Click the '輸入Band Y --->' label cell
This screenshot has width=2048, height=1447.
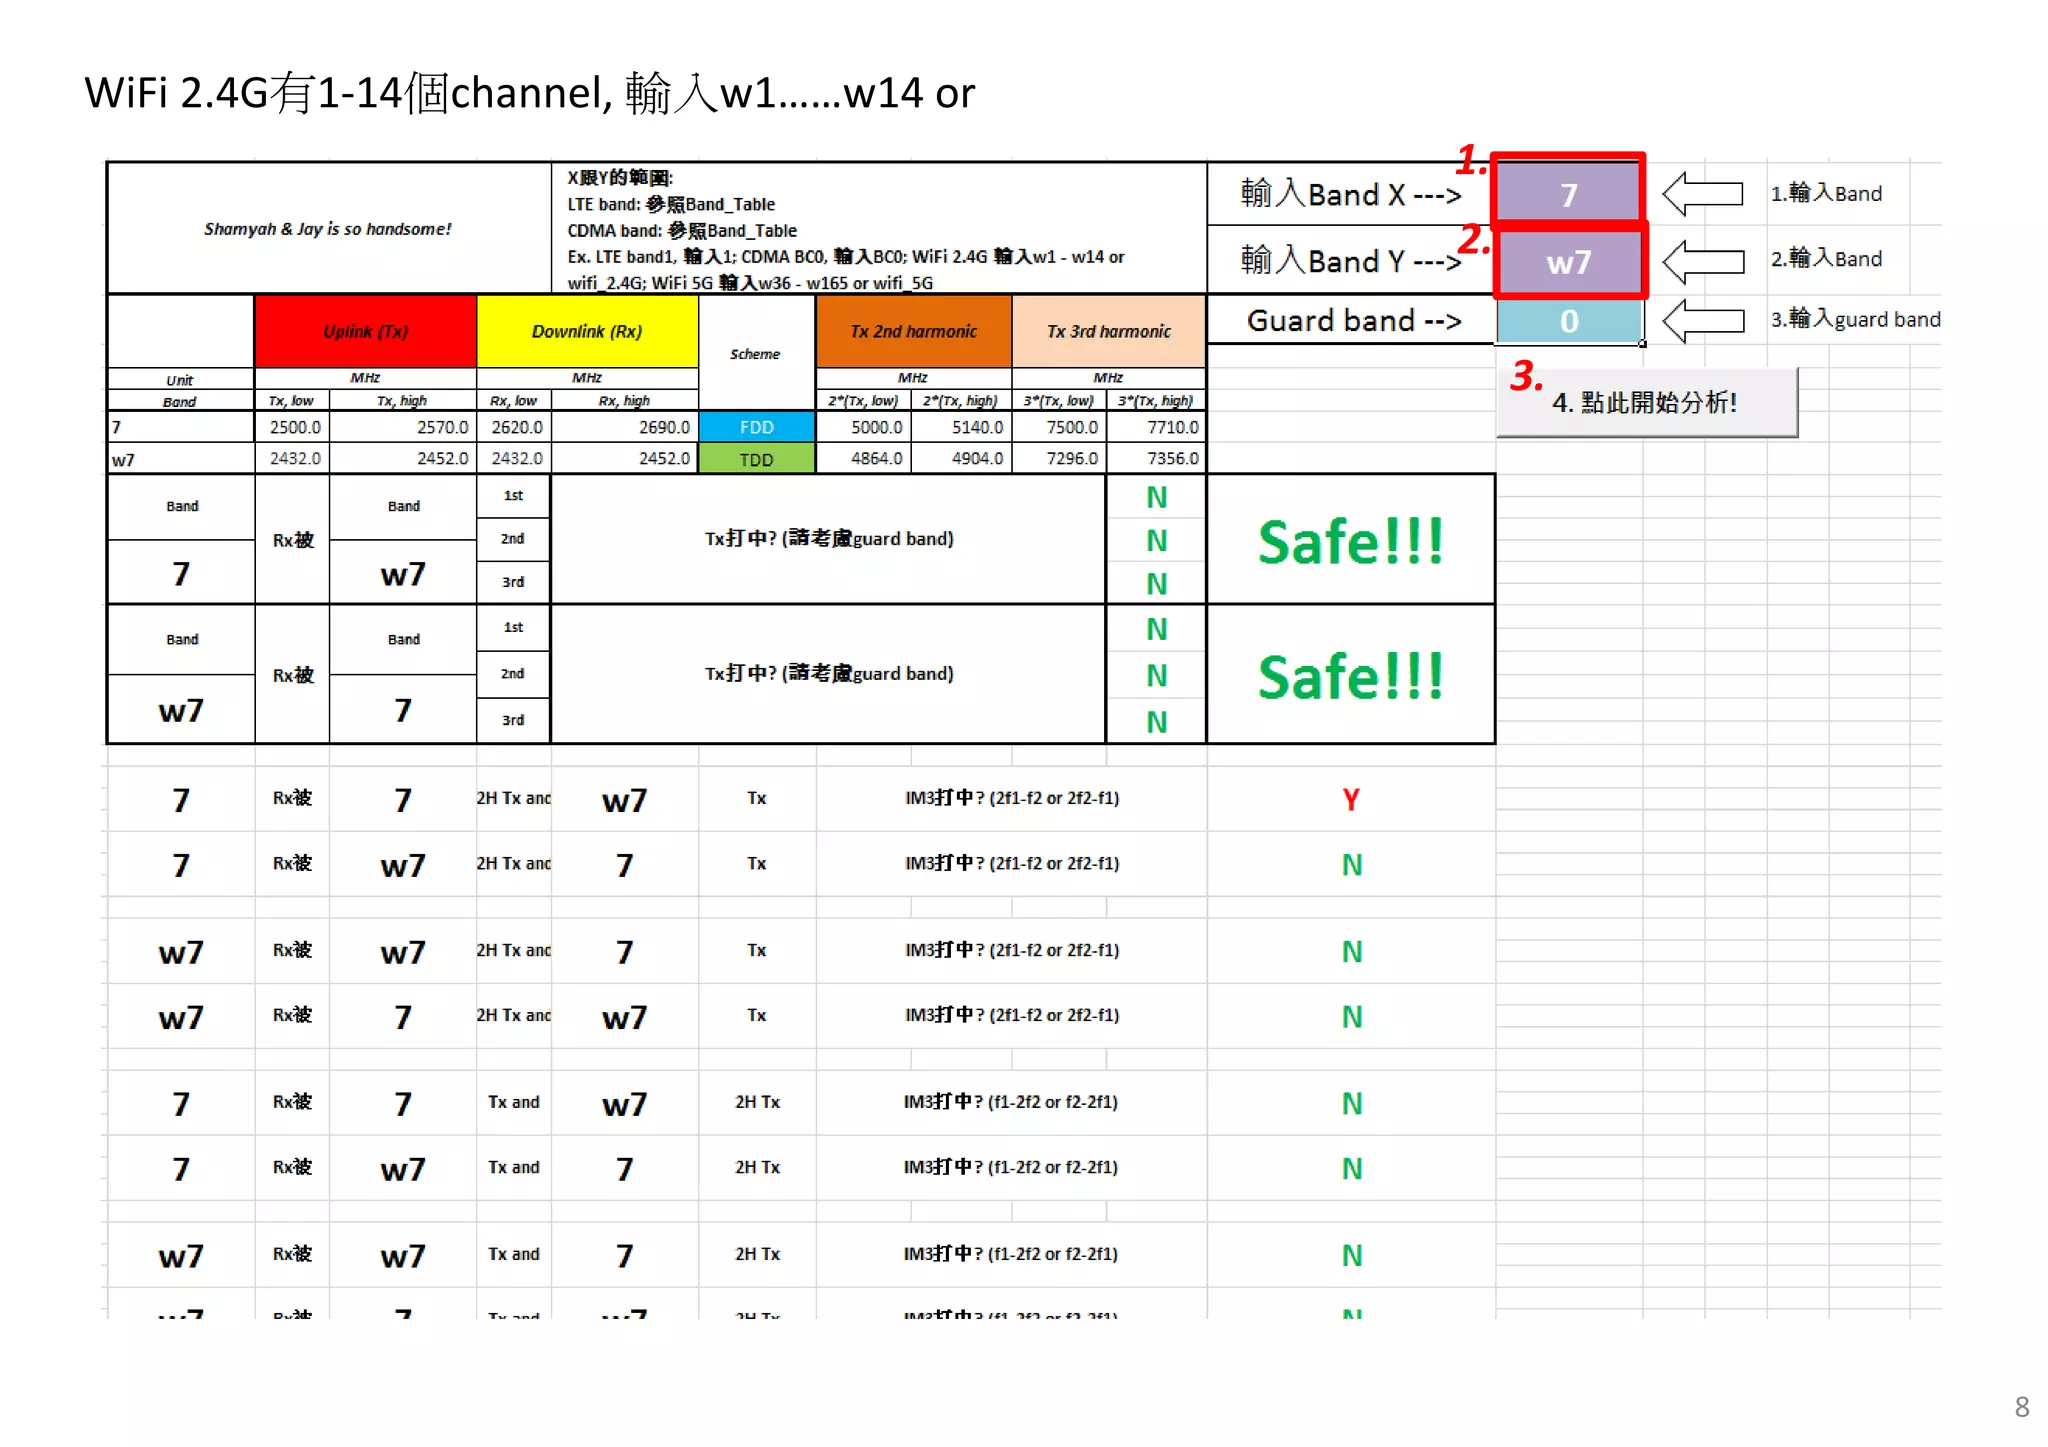[x=1351, y=260]
